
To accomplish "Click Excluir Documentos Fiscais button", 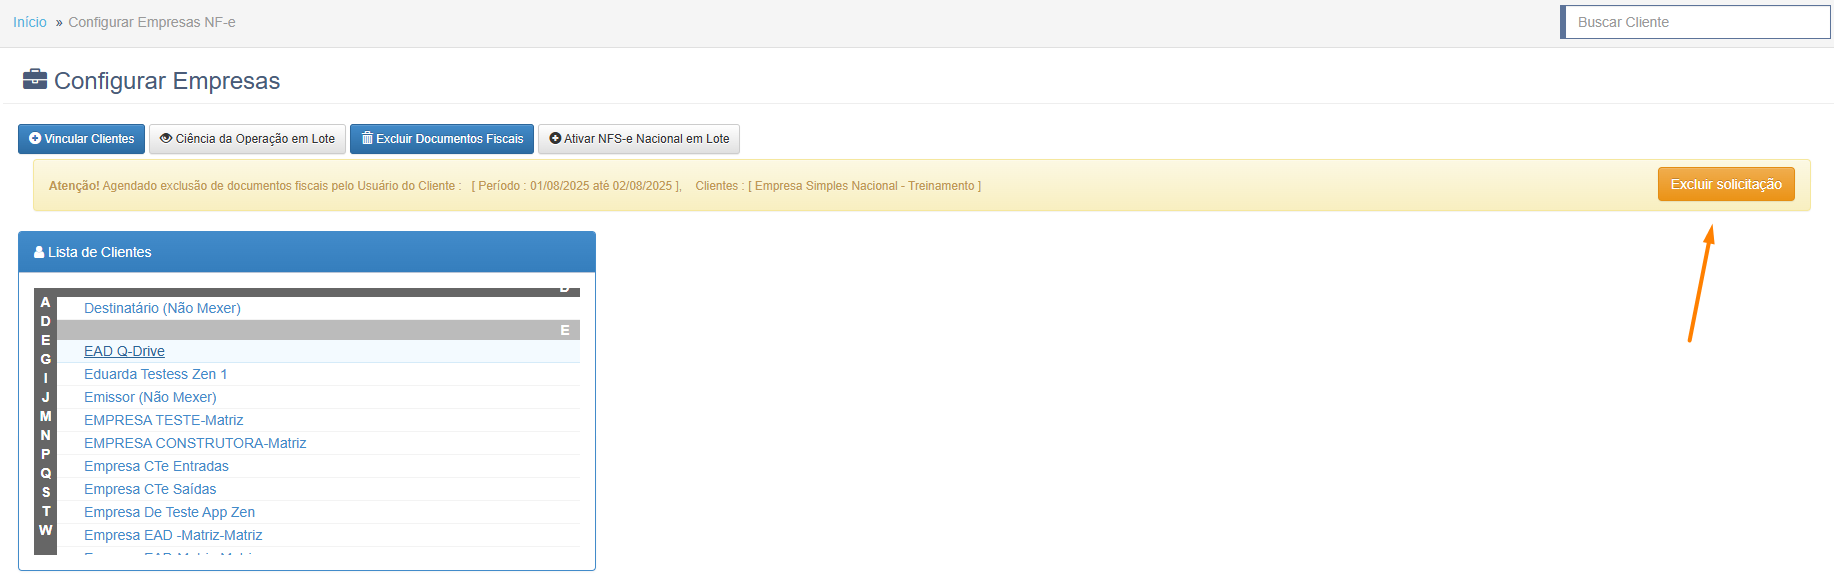I will [441, 139].
